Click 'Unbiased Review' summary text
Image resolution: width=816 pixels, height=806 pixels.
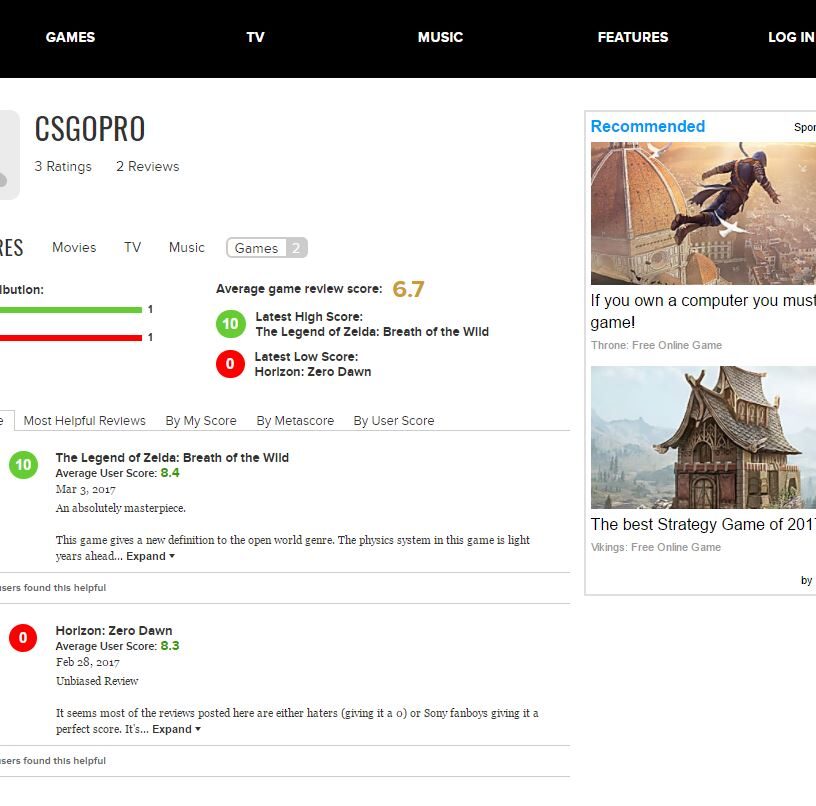tap(97, 681)
